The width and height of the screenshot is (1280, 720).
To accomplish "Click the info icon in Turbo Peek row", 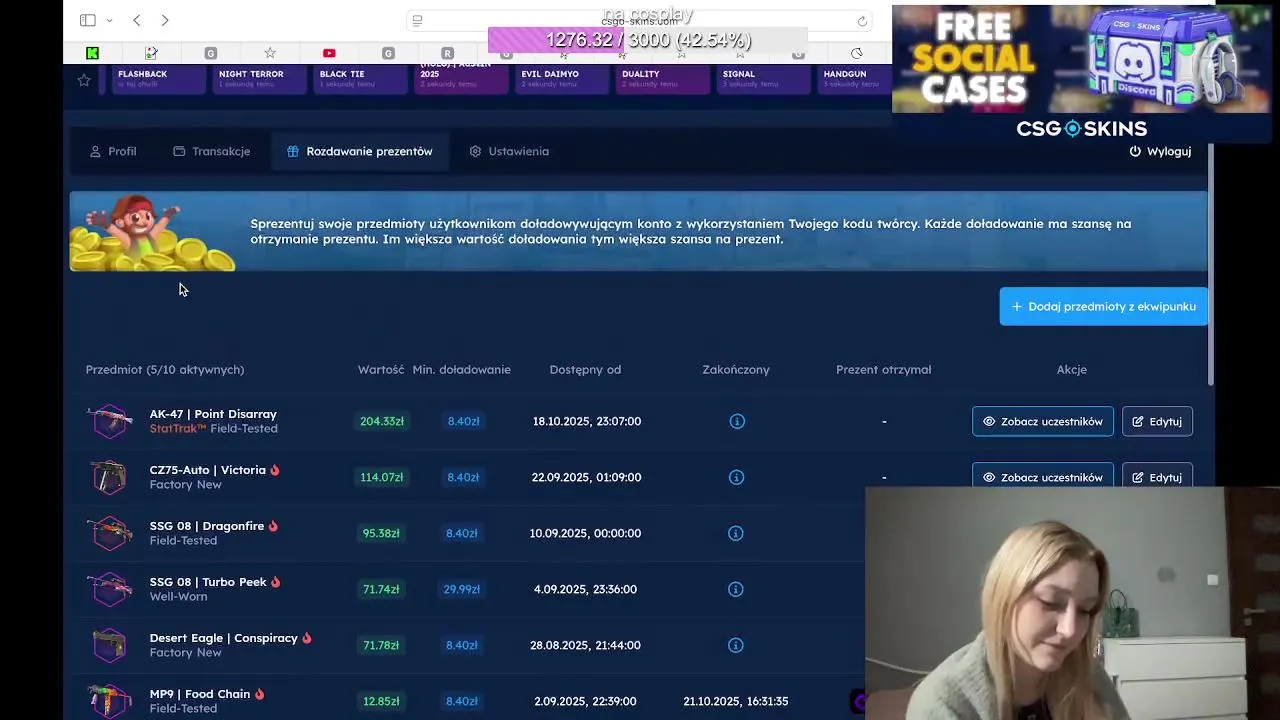I will [735, 589].
